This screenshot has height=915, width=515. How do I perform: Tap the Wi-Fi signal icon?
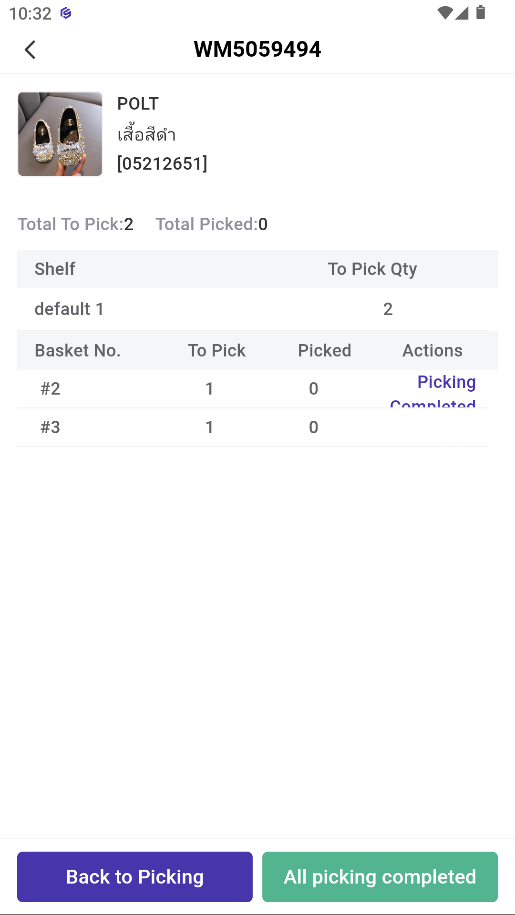coord(445,13)
